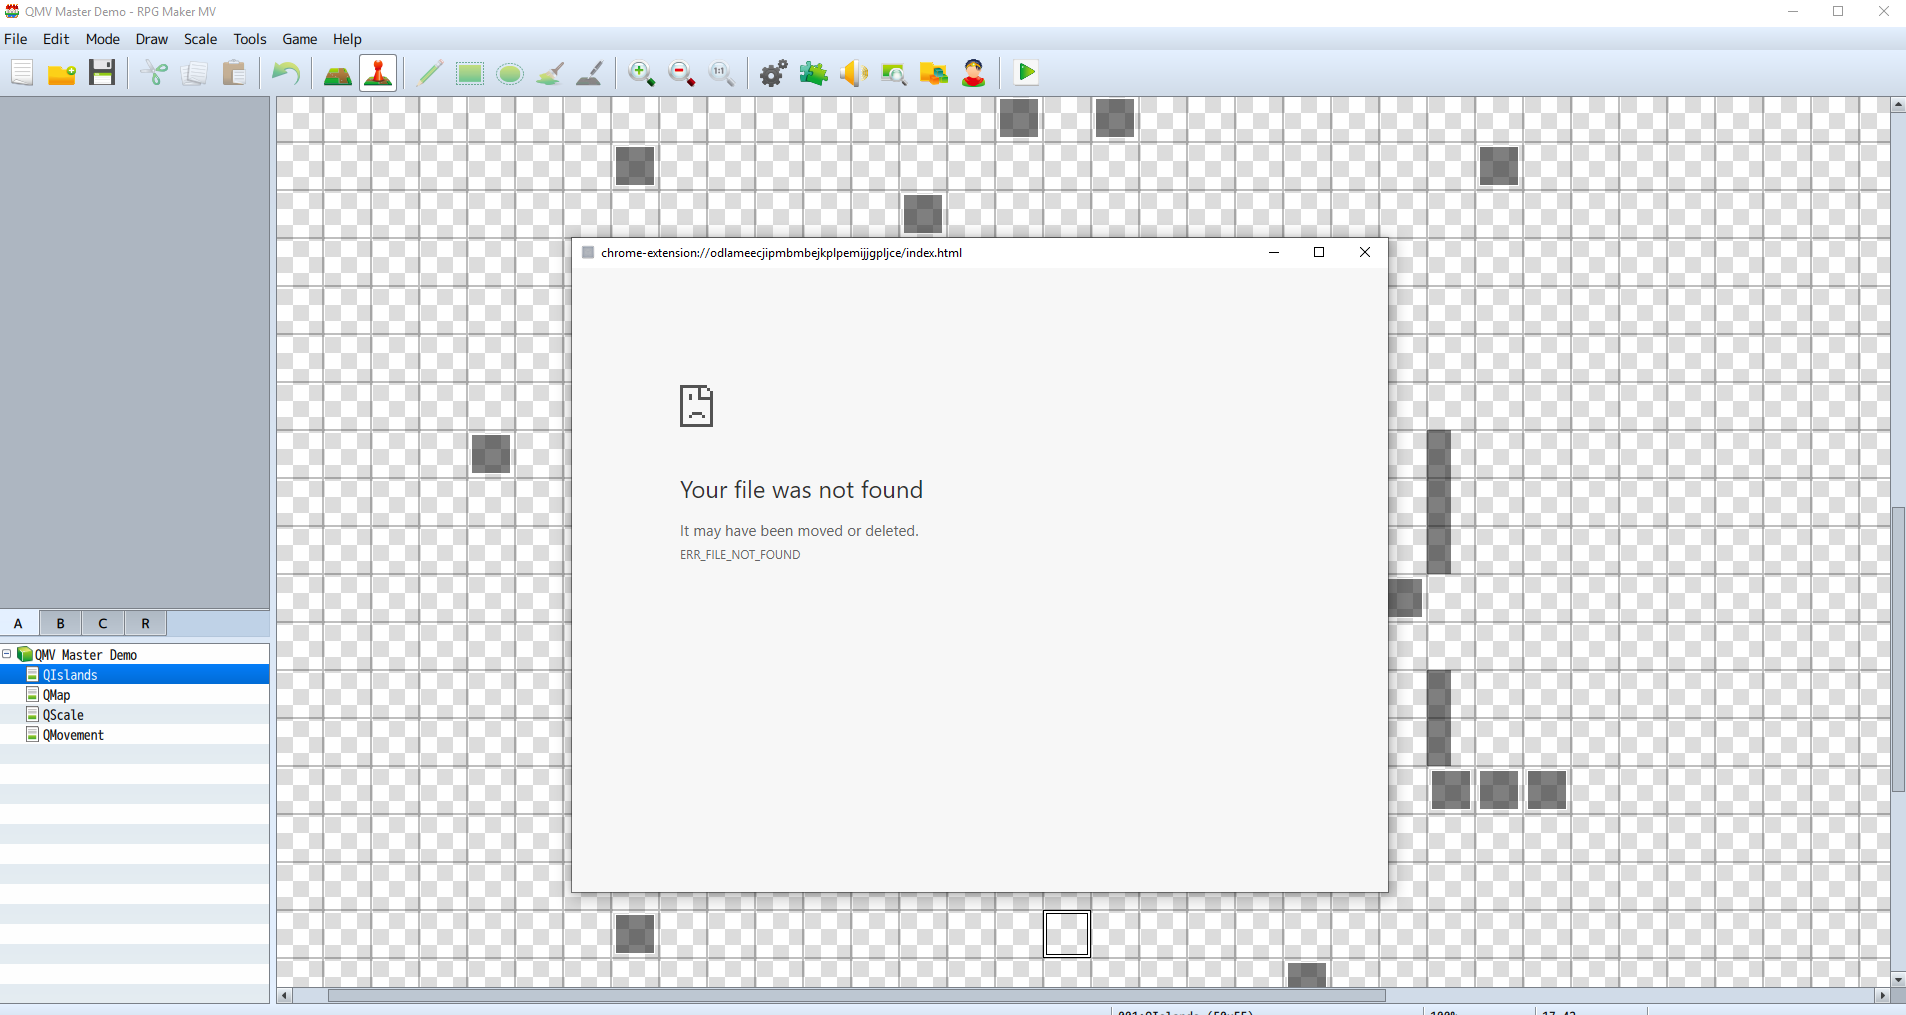Open the Character Generator icon
This screenshot has width=1906, height=1015.
pyautogui.click(x=974, y=73)
